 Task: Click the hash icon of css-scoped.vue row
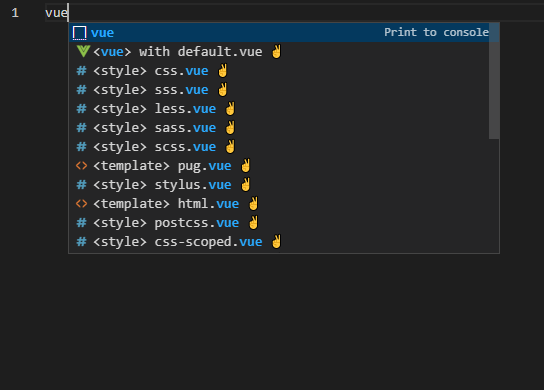[82, 242]
